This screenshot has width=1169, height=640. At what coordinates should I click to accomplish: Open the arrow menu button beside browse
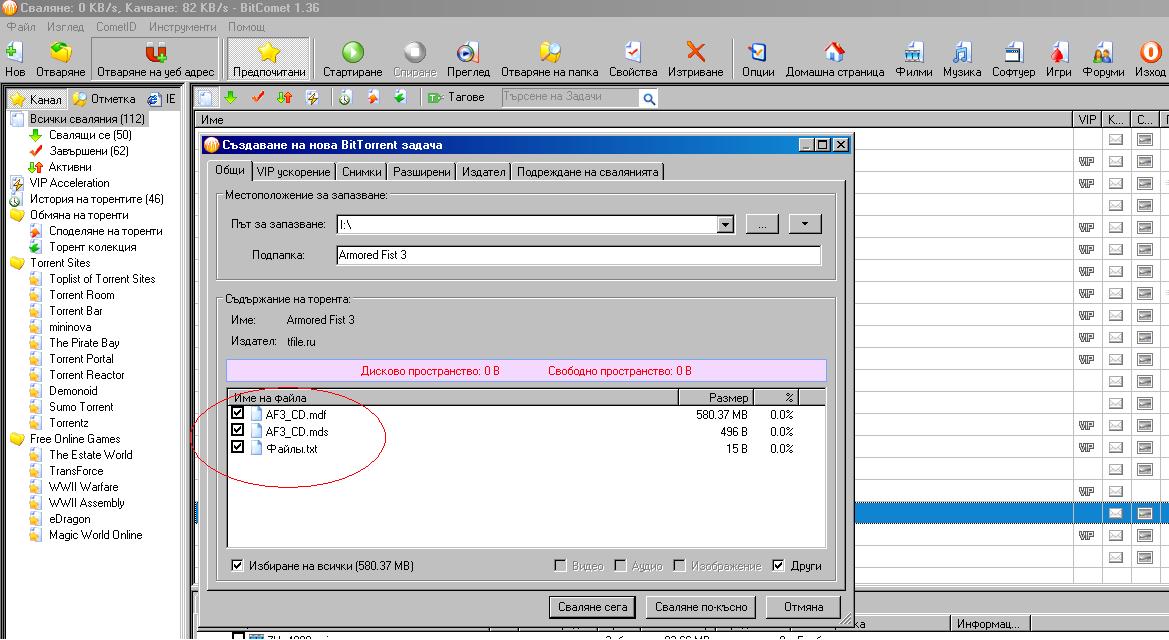(804, 225)
